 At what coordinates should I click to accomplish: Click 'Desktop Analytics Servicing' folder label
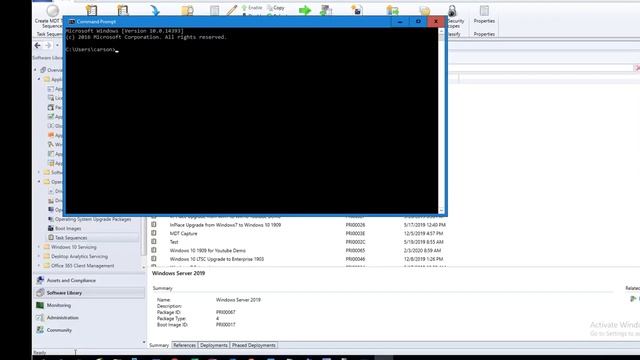click(x=80, y=256)
